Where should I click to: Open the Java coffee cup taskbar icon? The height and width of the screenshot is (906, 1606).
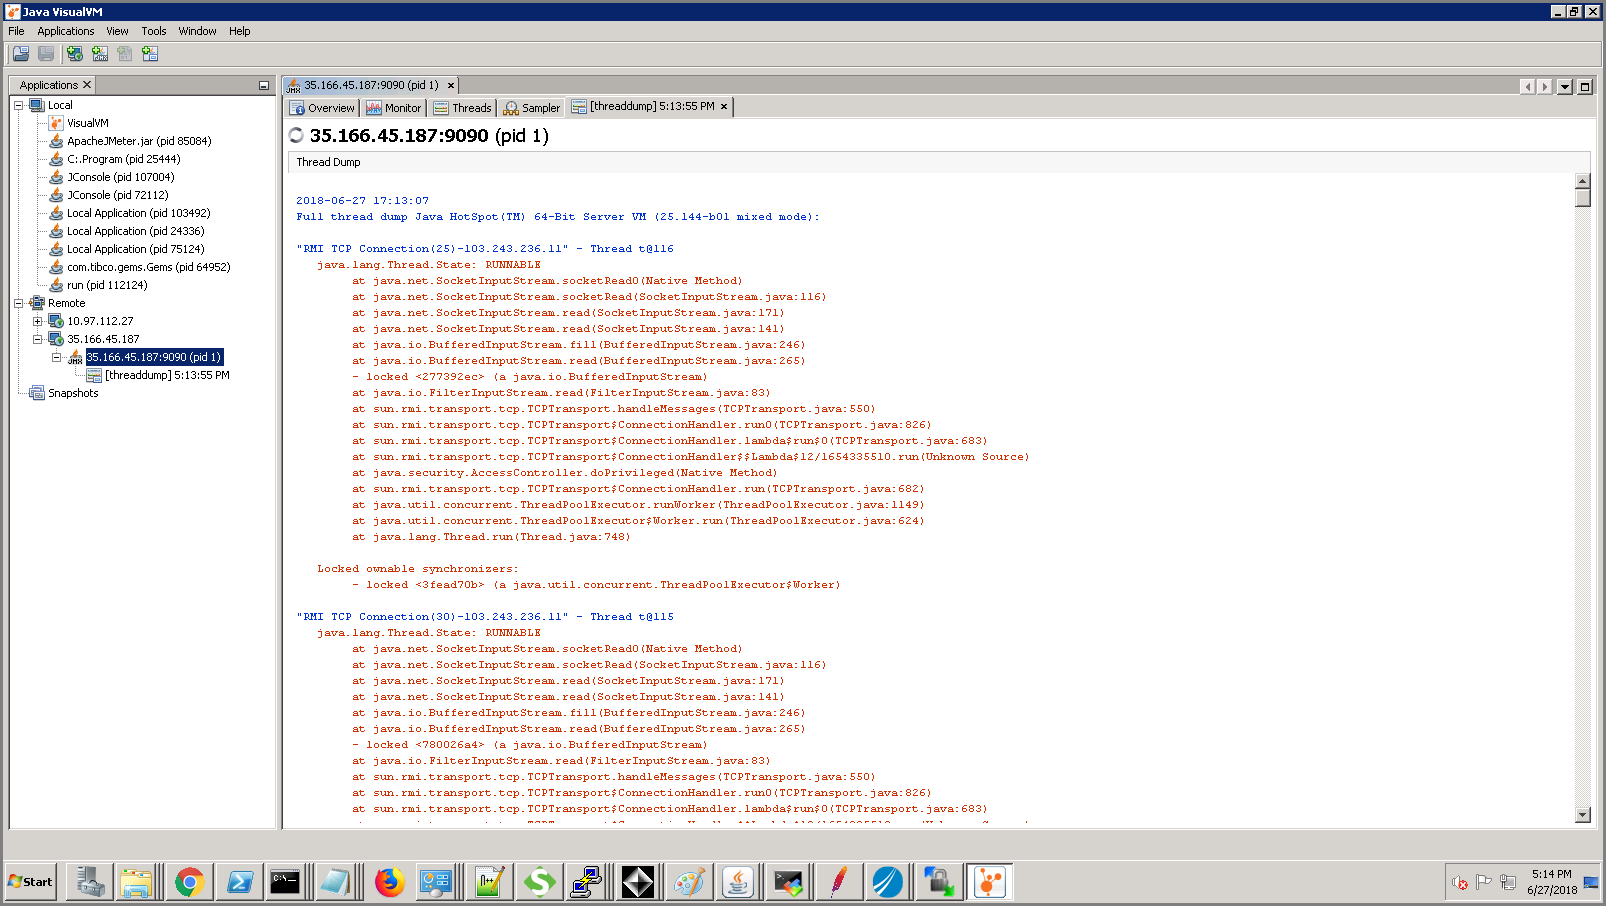tap(738, 882)
